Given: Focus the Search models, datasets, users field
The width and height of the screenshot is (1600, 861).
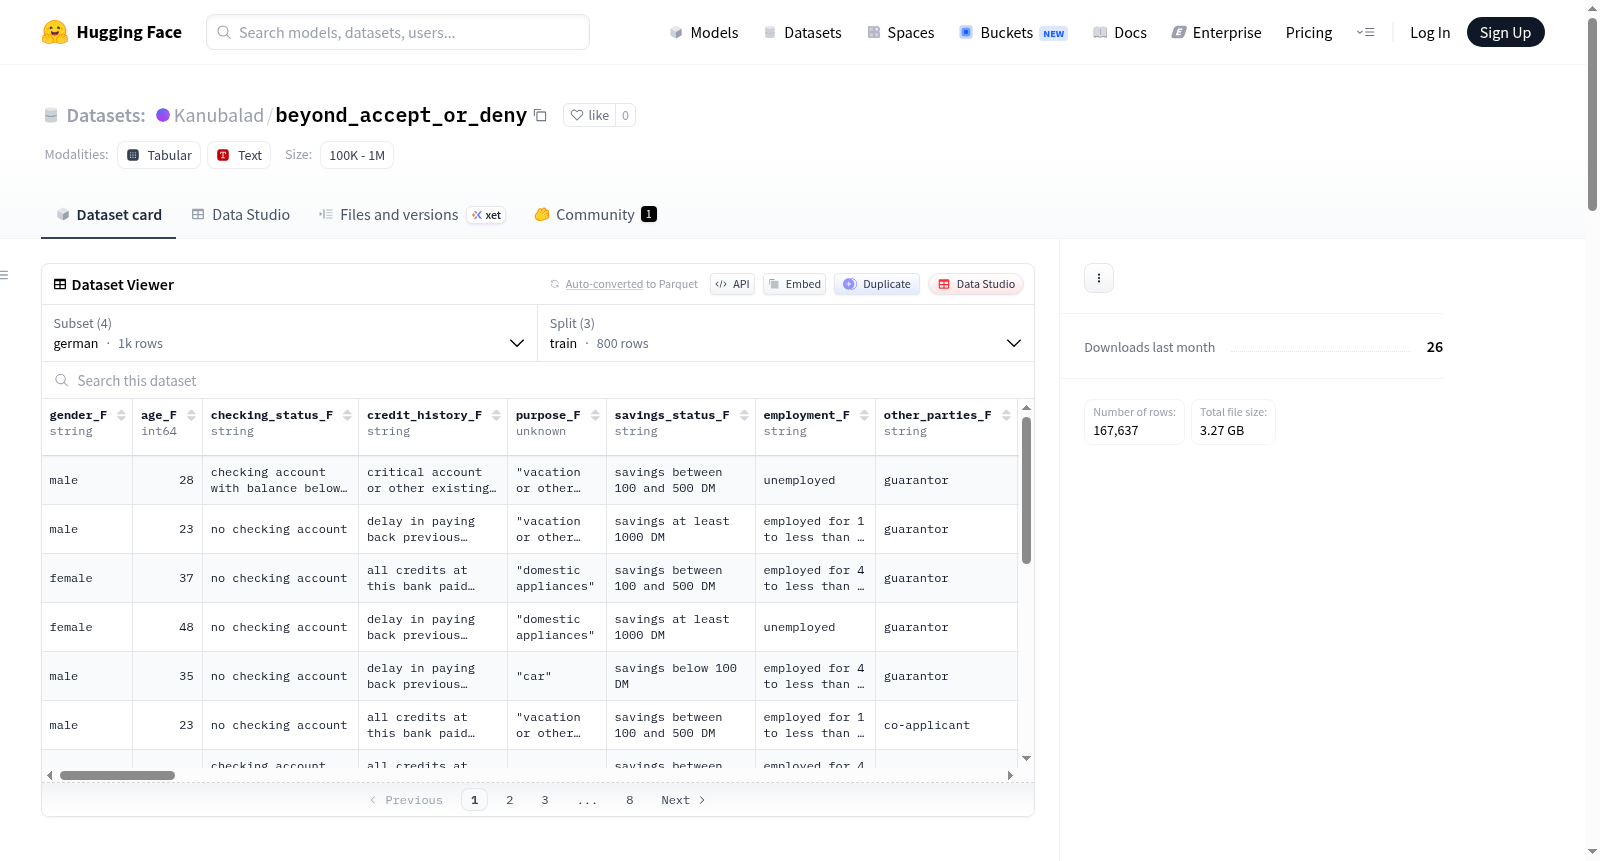Looking at the screenshot, I should pos(398,32).
